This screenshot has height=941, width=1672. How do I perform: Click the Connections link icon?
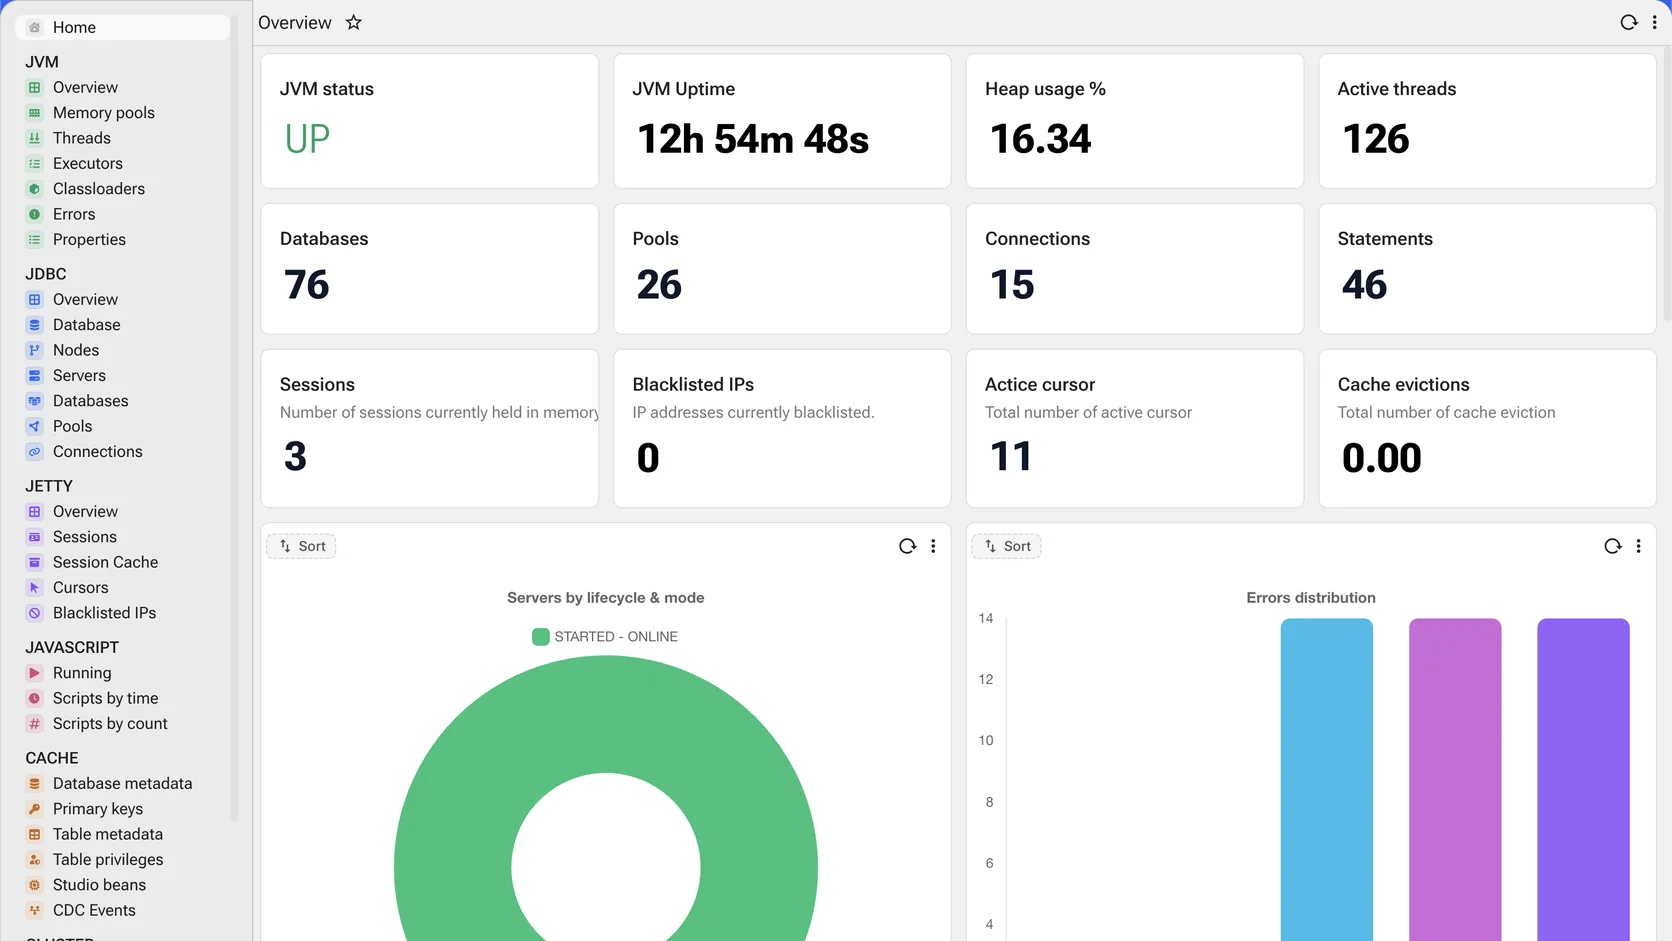click(34, 452)
